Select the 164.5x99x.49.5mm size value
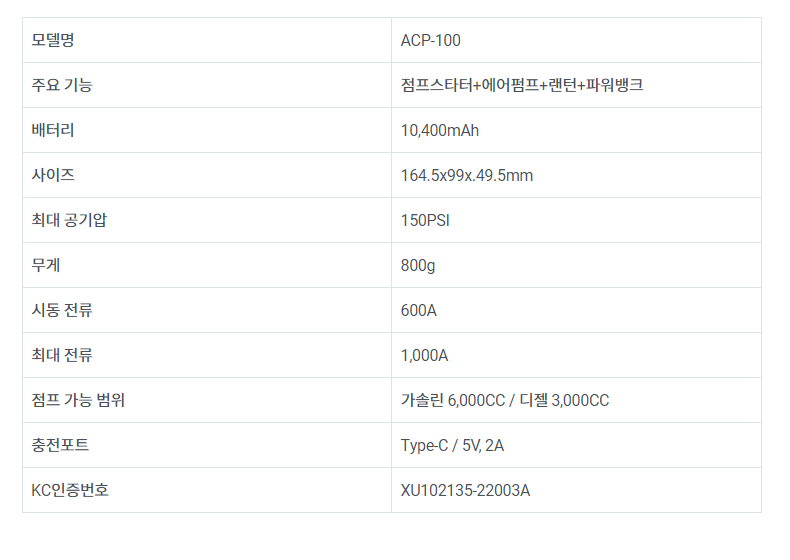Screen dimensions: 790x560 tap(467, 175)
